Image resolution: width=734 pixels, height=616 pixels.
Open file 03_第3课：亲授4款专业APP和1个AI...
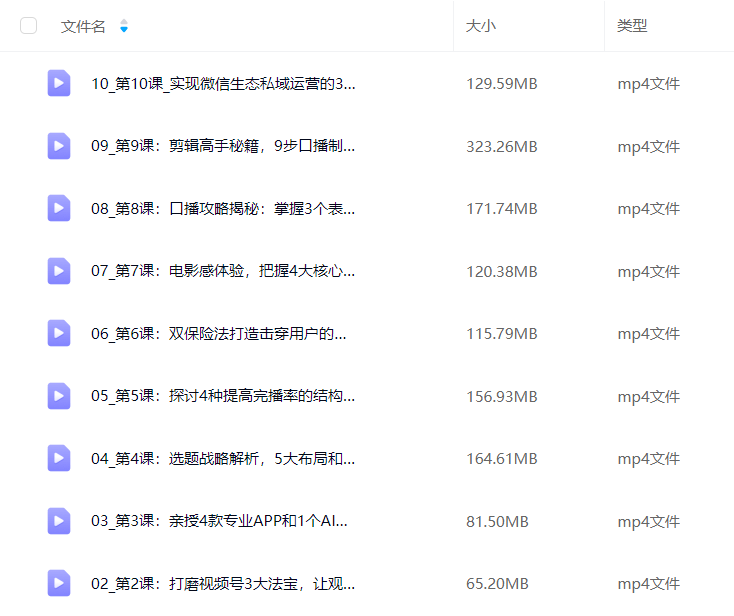[x=219, y=521]
